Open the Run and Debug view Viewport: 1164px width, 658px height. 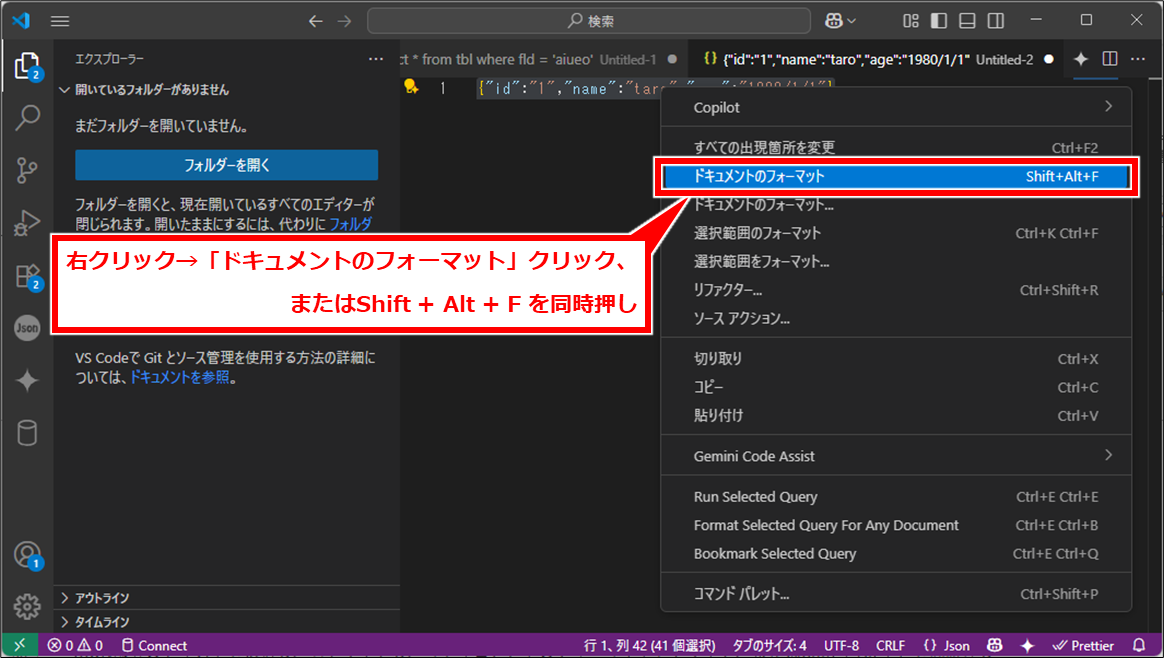pyautogui.click(x=27, y=223)
